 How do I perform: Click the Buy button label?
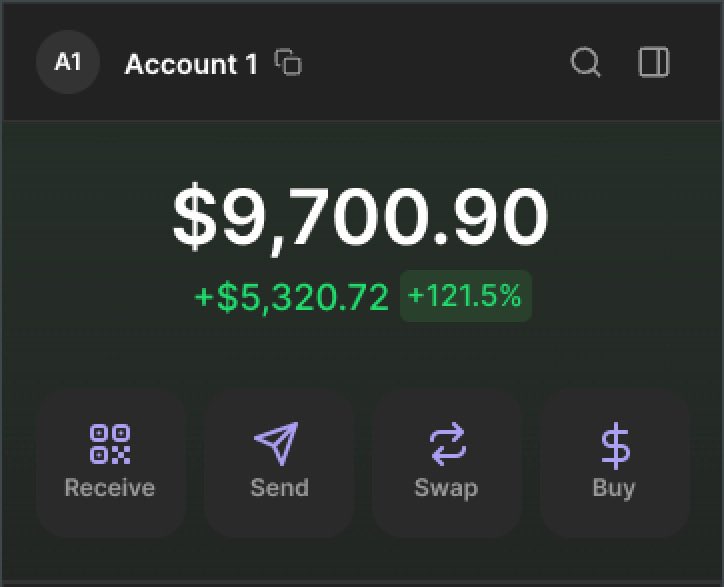[x=614, y=489]
